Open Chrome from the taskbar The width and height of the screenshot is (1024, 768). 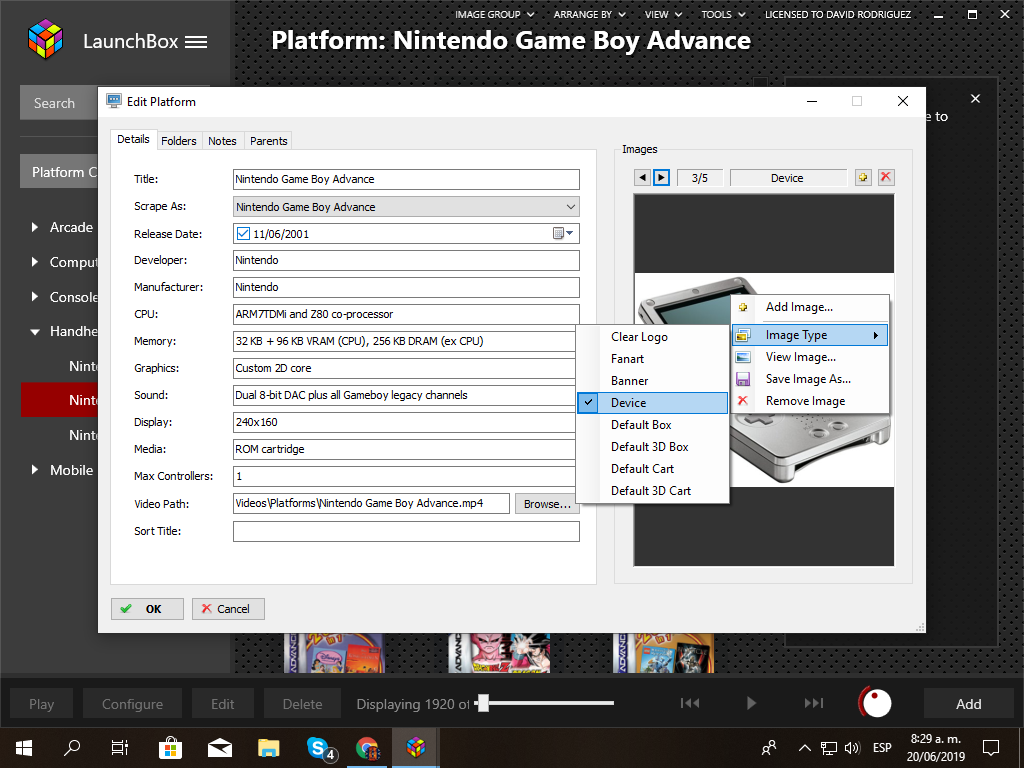pos(368,748)
